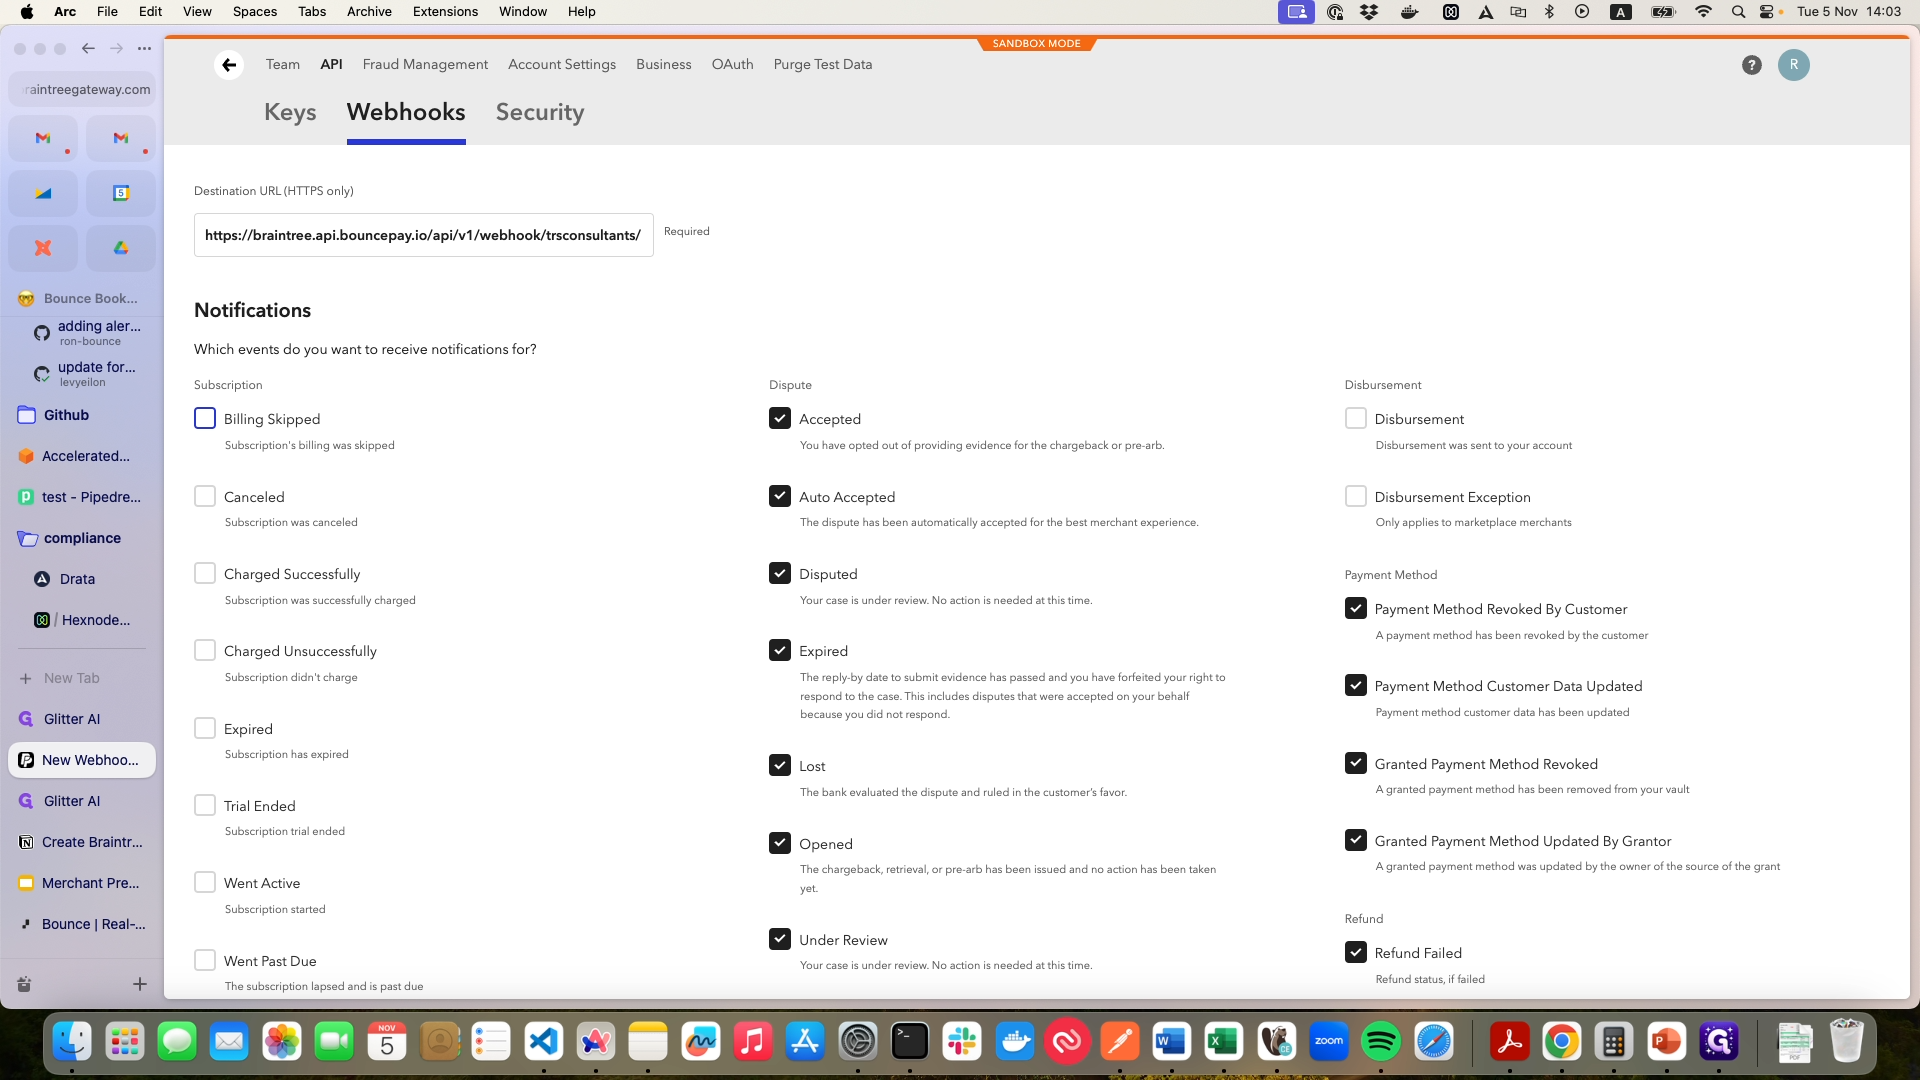Screen dimensions: 1920x1080
Task: Open Finder from the dock
Action: click(x=72, y=1042)
